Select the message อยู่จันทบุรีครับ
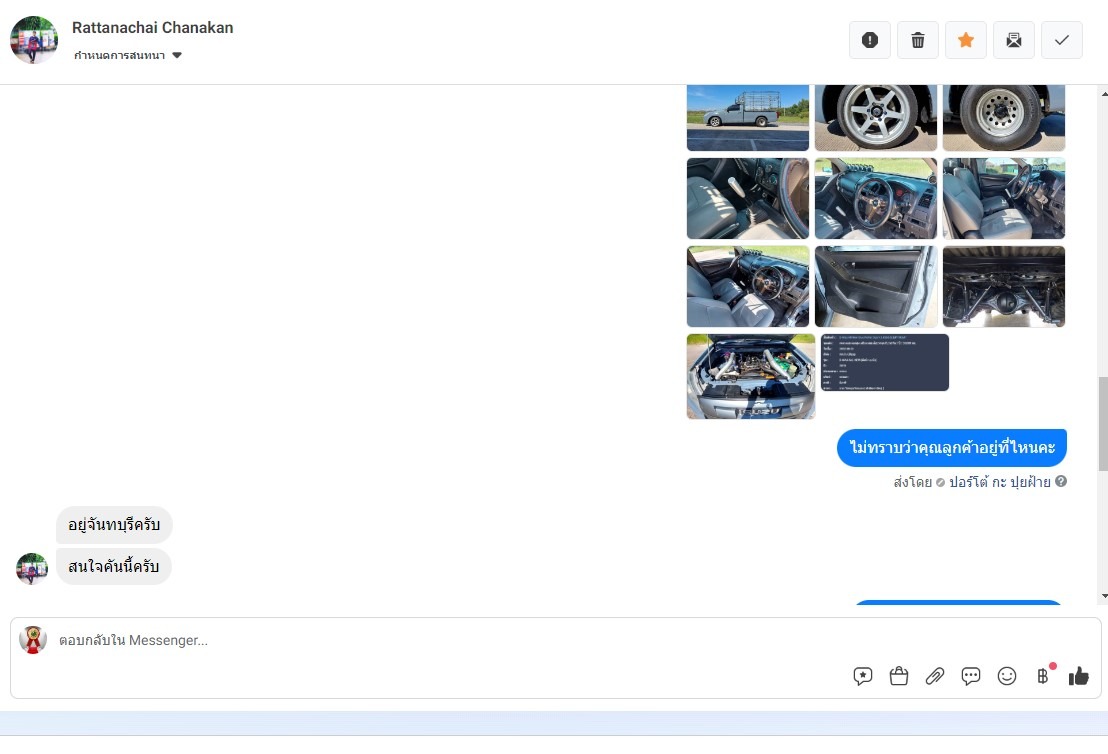This screenshot has width=1108, height=754. click(114, 525)
